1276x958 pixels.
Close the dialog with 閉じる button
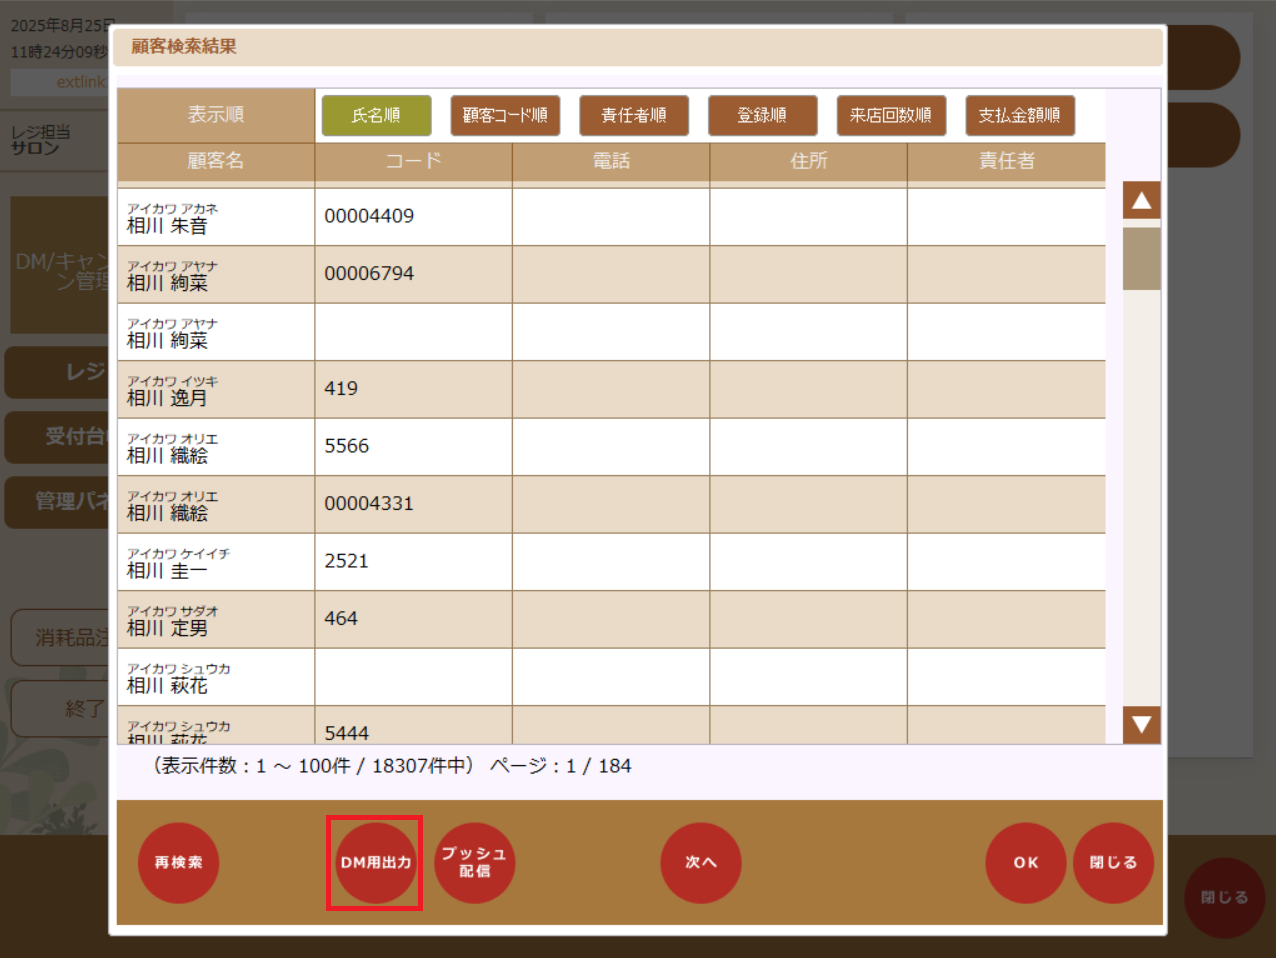[x=1113, y=862]
